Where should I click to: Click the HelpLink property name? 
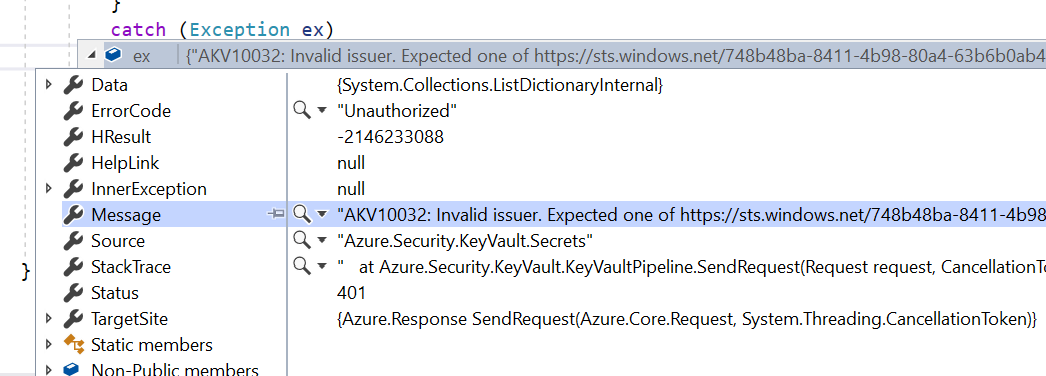click(x=125, y=163)
